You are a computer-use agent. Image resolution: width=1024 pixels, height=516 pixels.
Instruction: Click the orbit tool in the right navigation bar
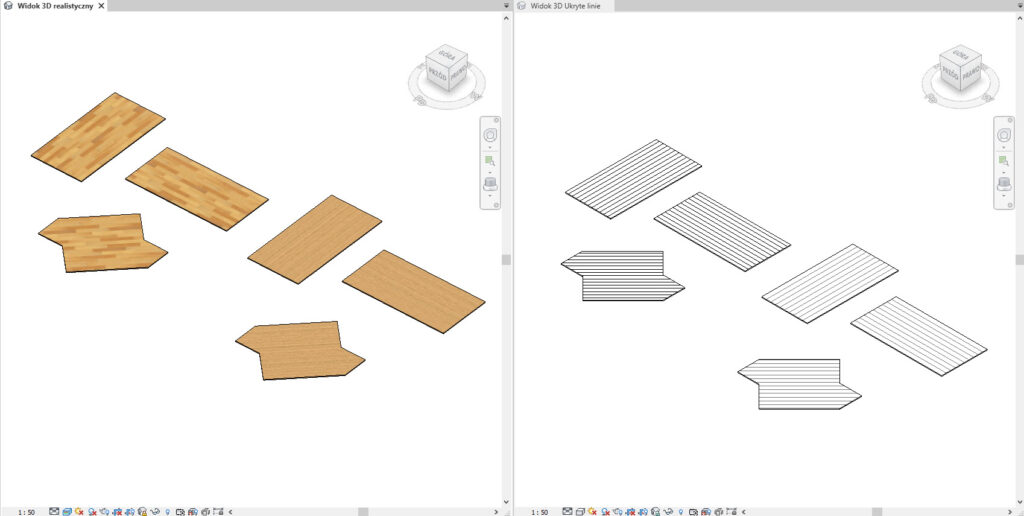(x=1004, y=184)
